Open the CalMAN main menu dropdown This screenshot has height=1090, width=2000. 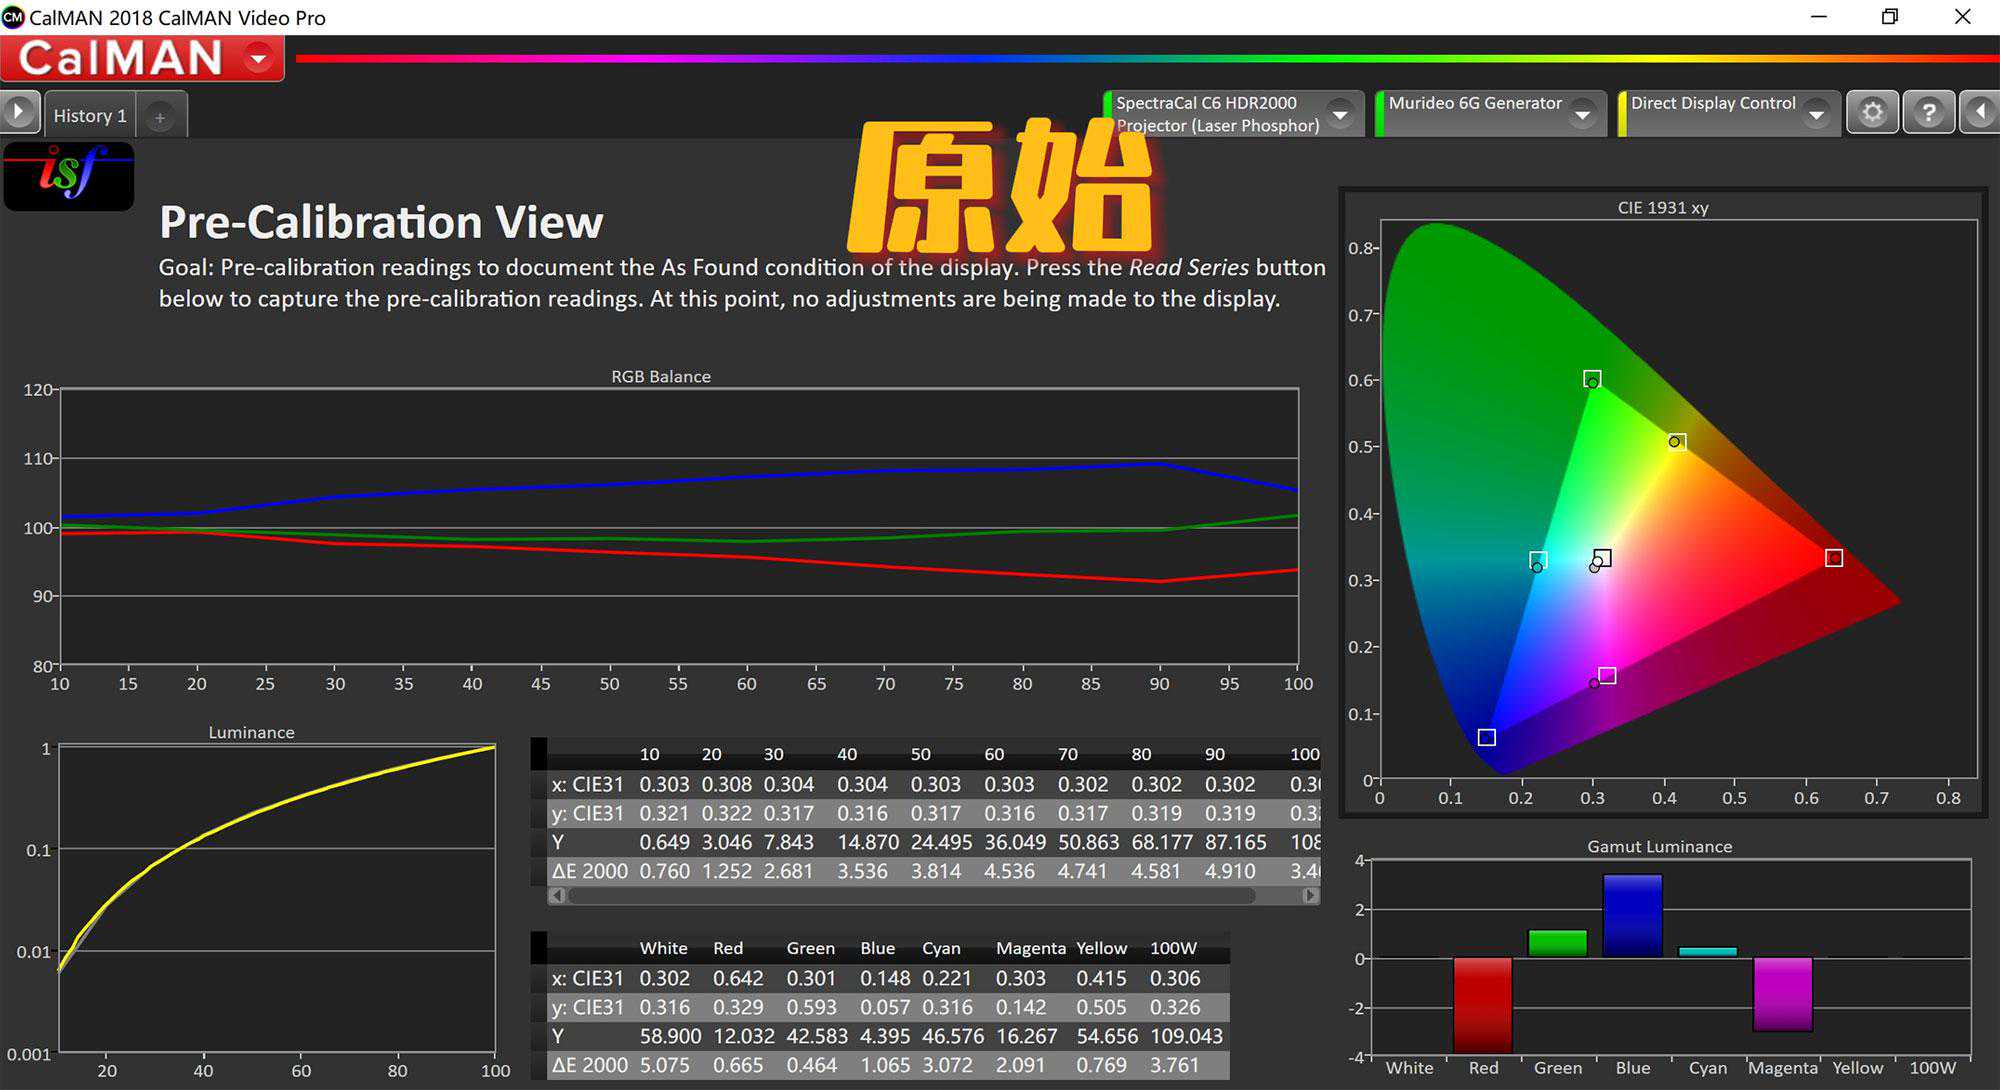pyautogui.click(x=259, y=58)
